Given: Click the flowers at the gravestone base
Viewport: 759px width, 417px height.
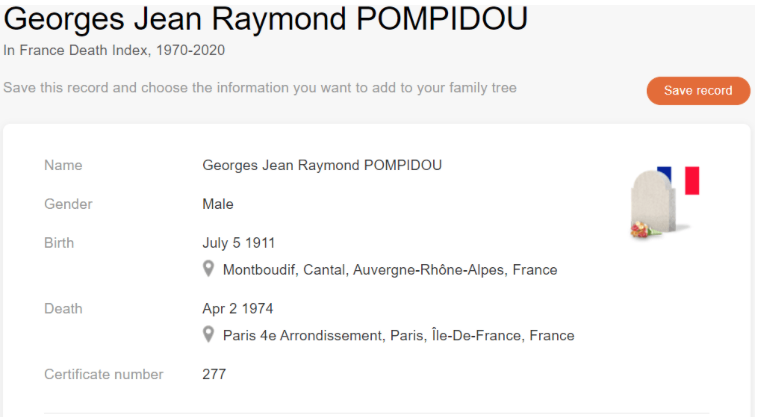Looking at the screenshot, I should pyautogui.click(x=641, y=232).
